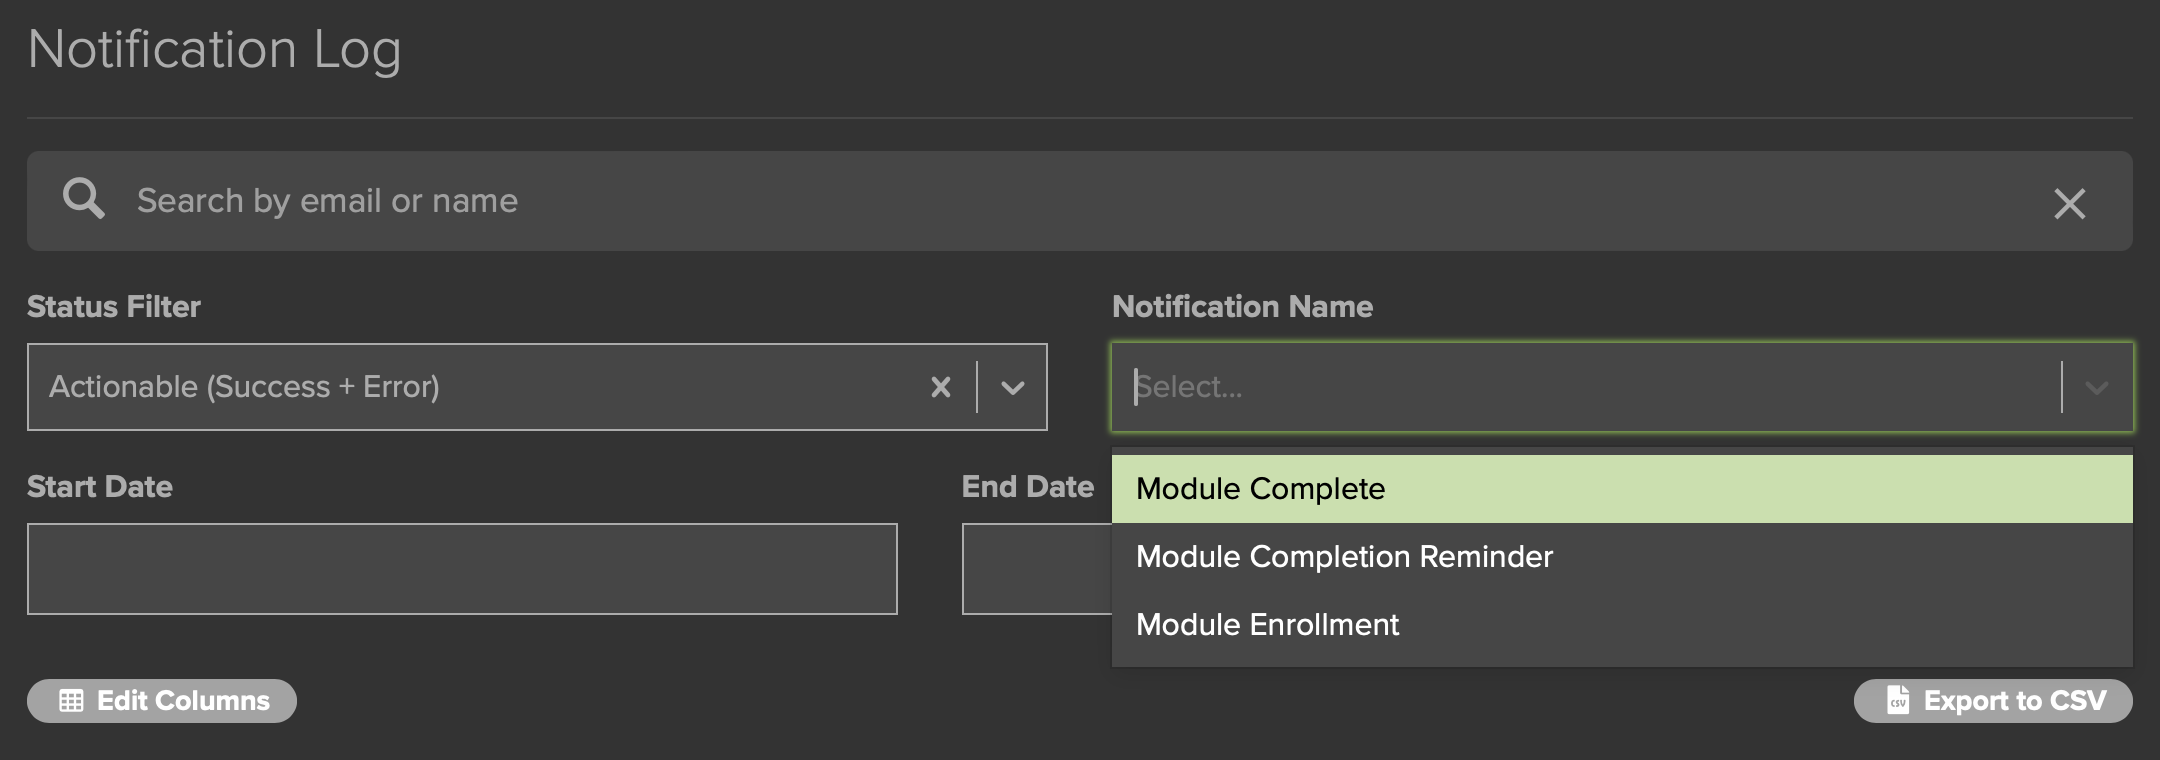Click the magnifying glass search icon
The height and width of the screenshot is (760, 2160).
tap(84, 199)
